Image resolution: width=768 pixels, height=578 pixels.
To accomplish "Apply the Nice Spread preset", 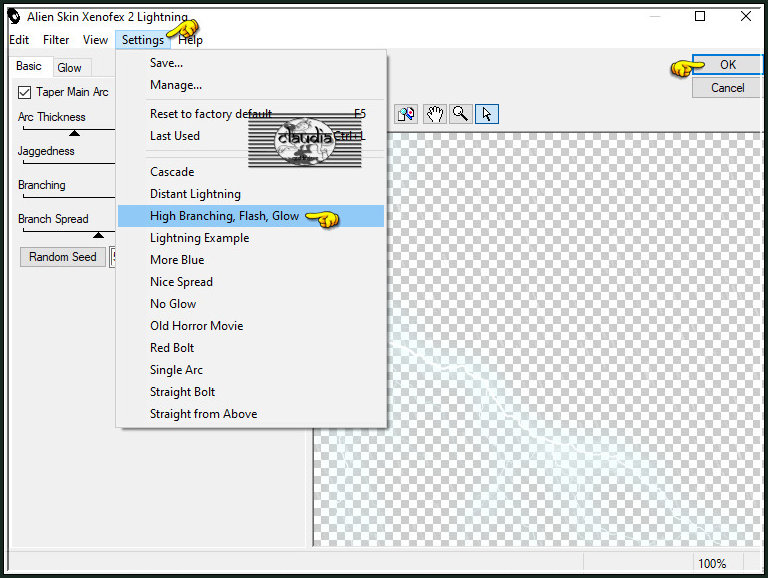I will tap(251, 282).
